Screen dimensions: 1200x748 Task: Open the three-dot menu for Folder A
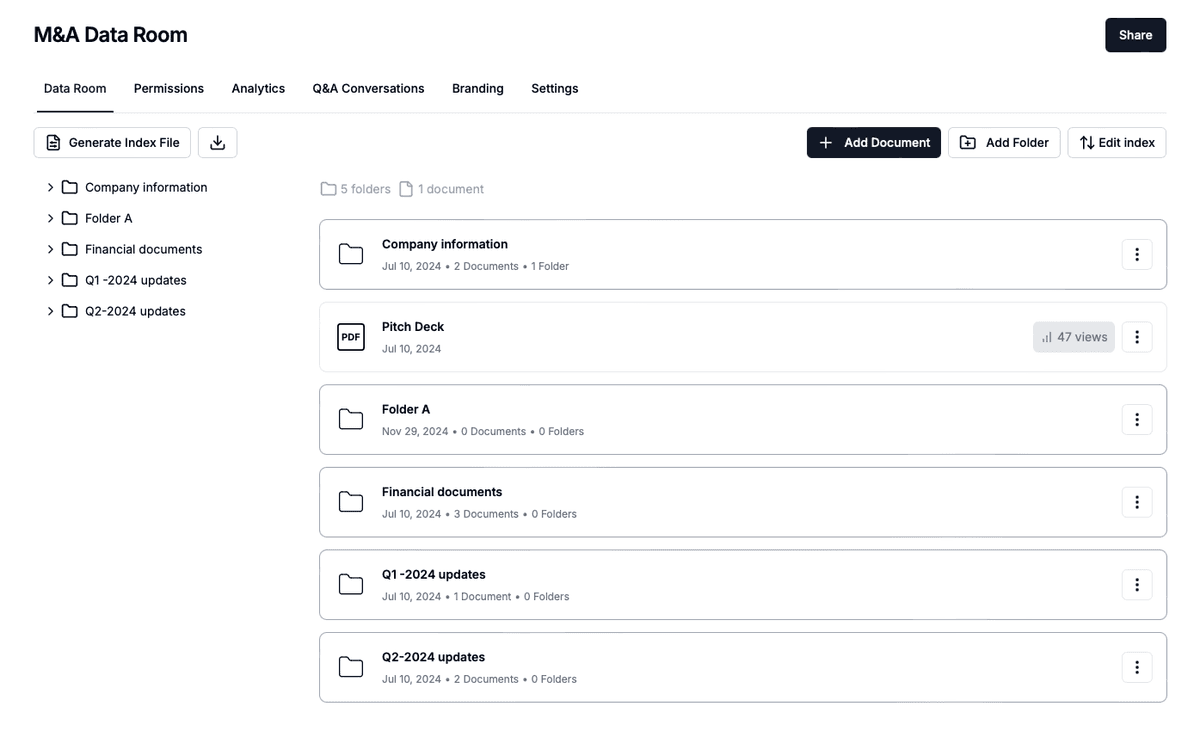1136,420
